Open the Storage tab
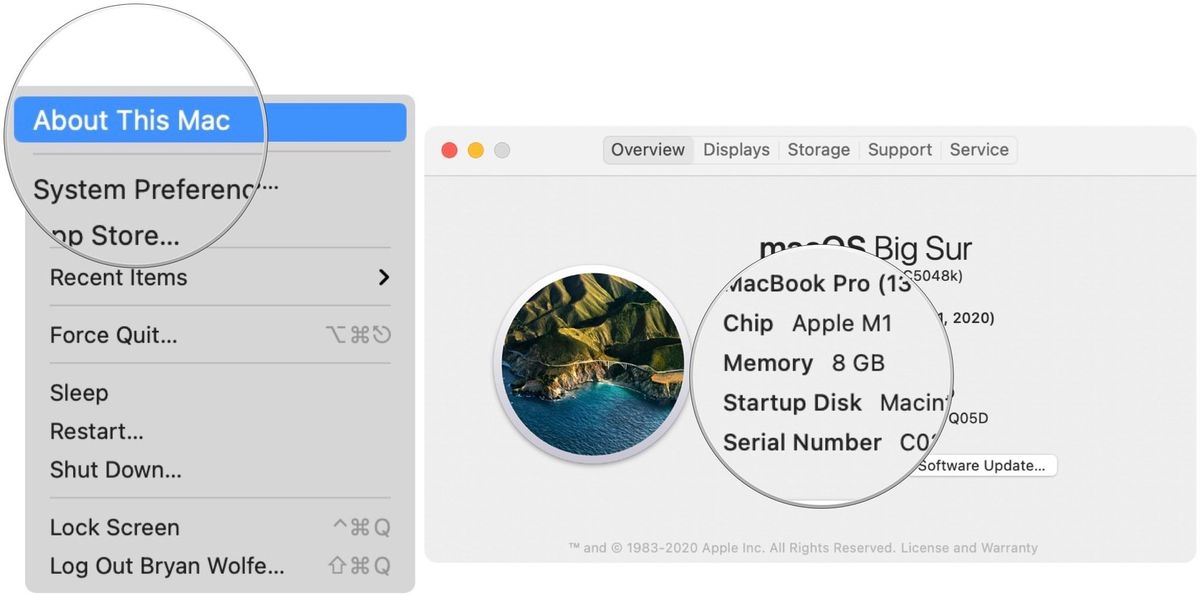Image resolution: width=1200 pixels, height=596 pixels. coord(819,150)
